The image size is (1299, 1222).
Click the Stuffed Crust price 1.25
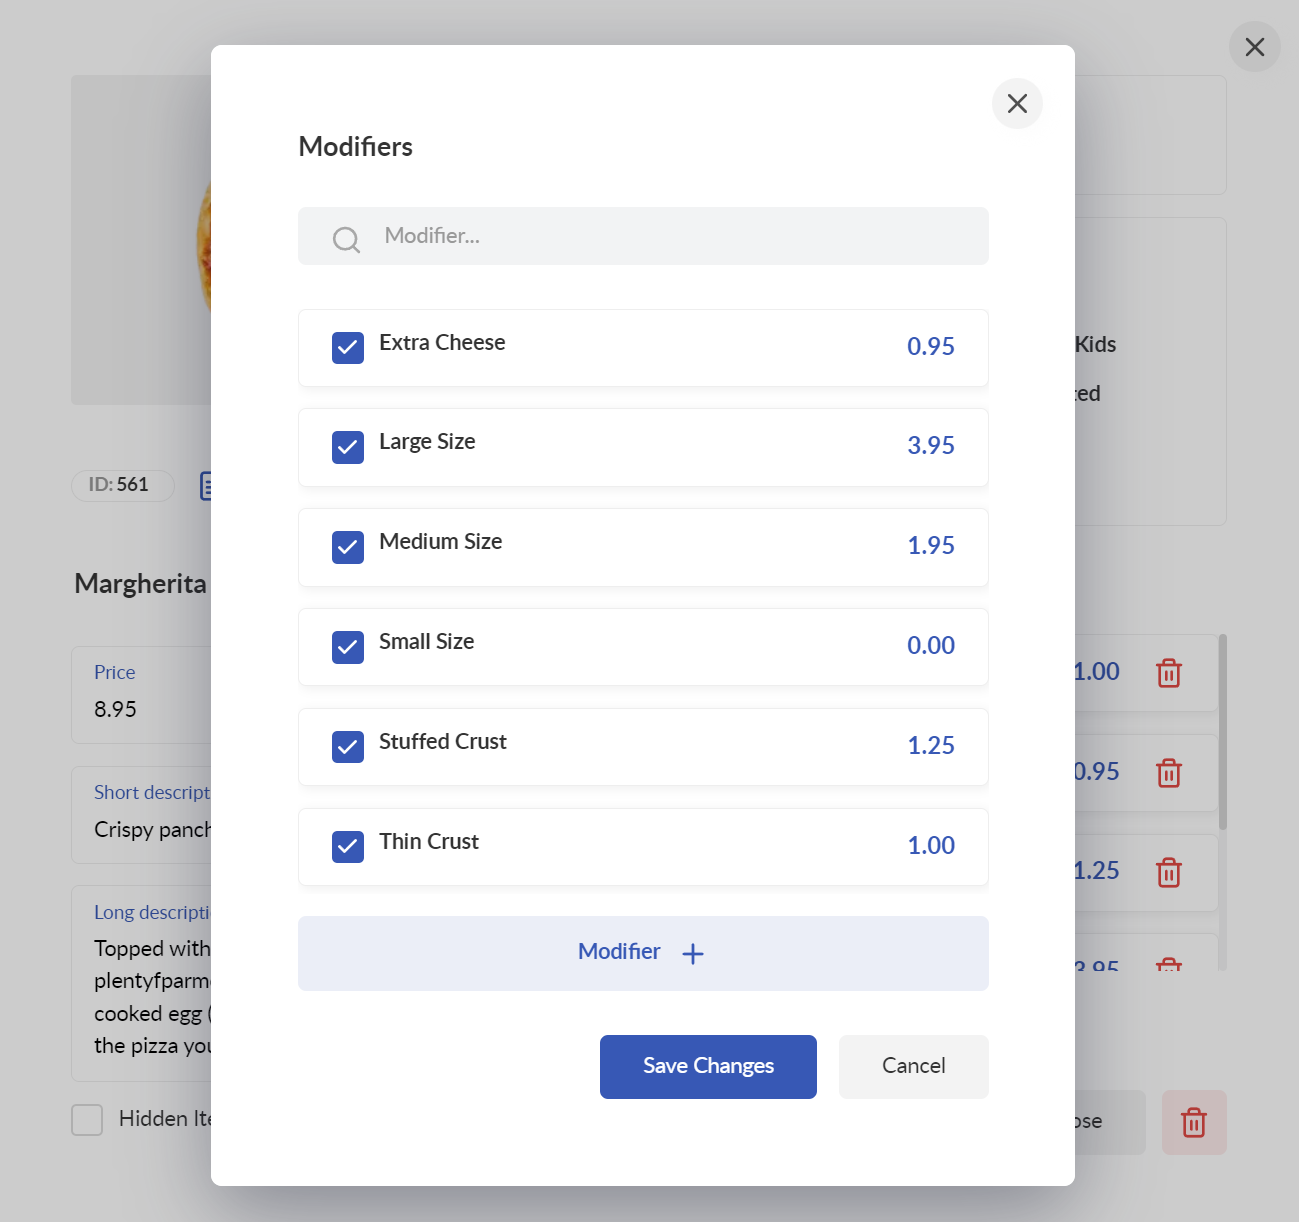pos(930,746)
